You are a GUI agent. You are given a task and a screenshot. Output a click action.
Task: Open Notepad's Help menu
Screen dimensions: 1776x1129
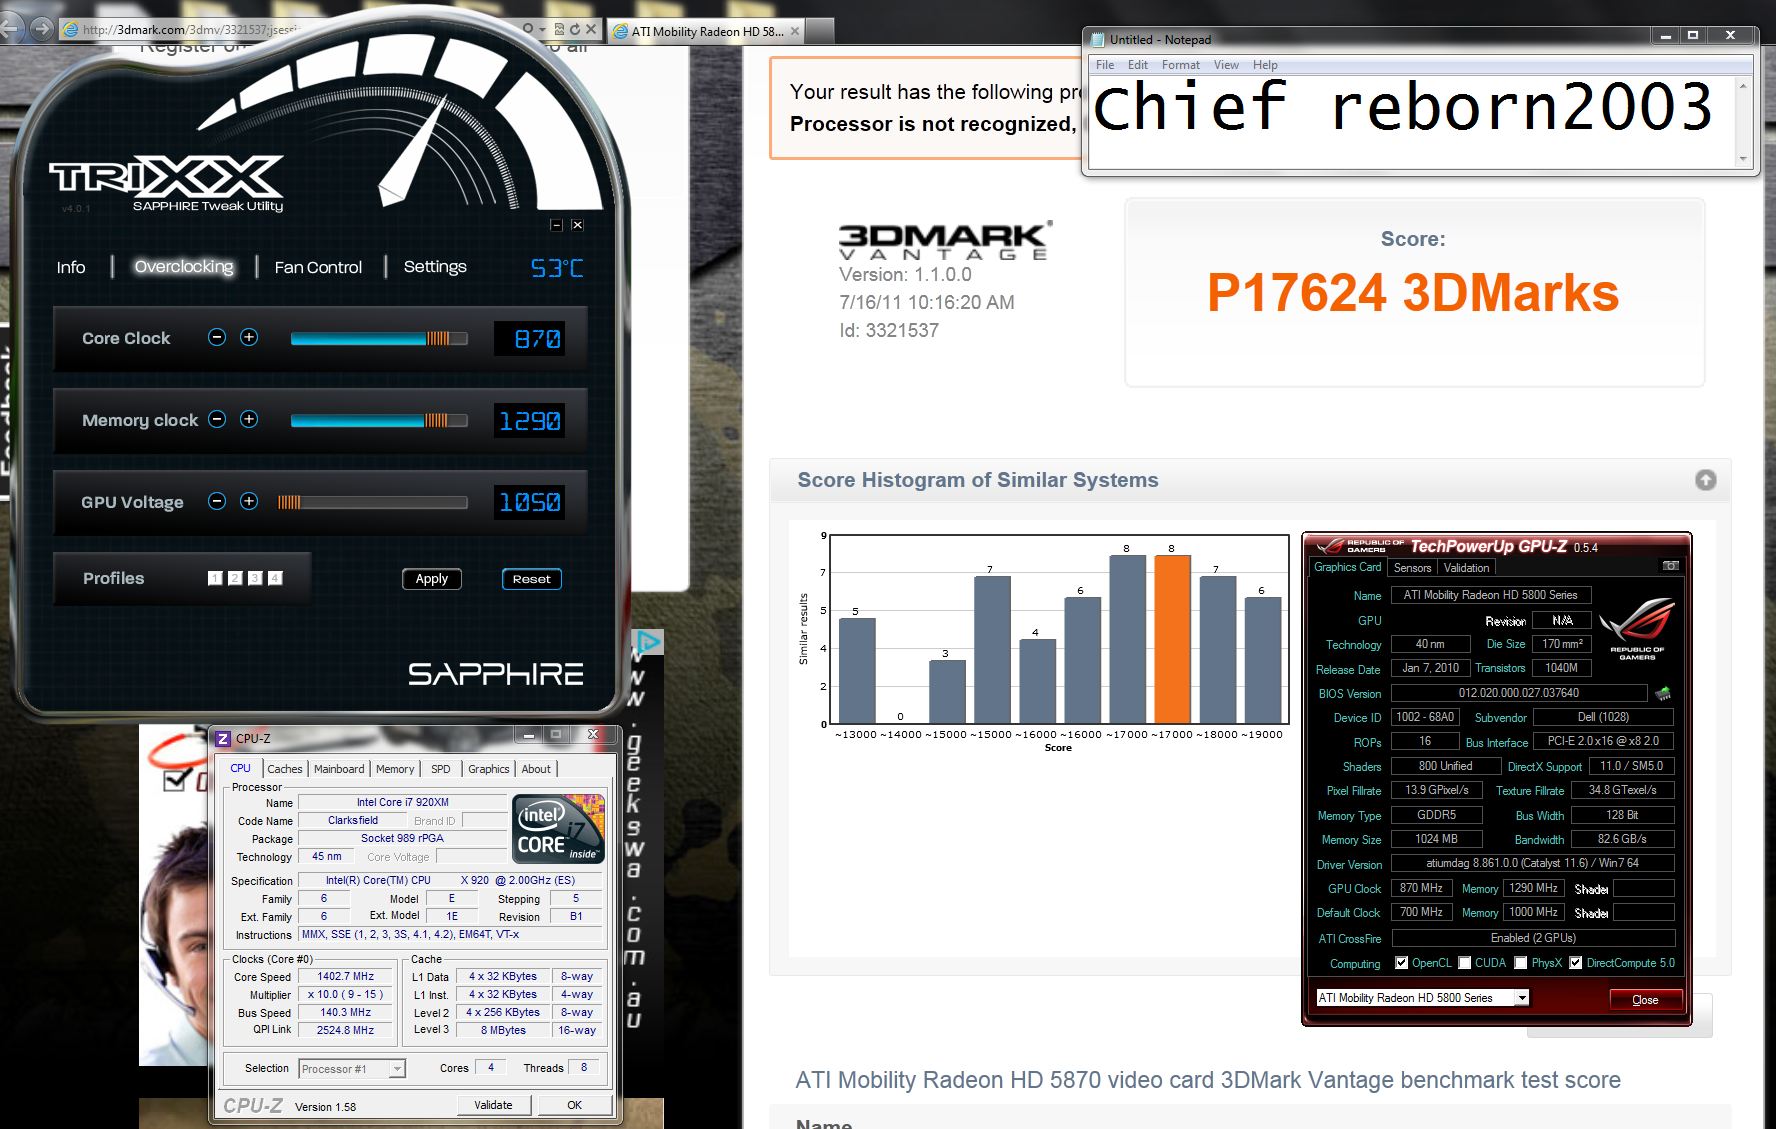(1265, 65)
